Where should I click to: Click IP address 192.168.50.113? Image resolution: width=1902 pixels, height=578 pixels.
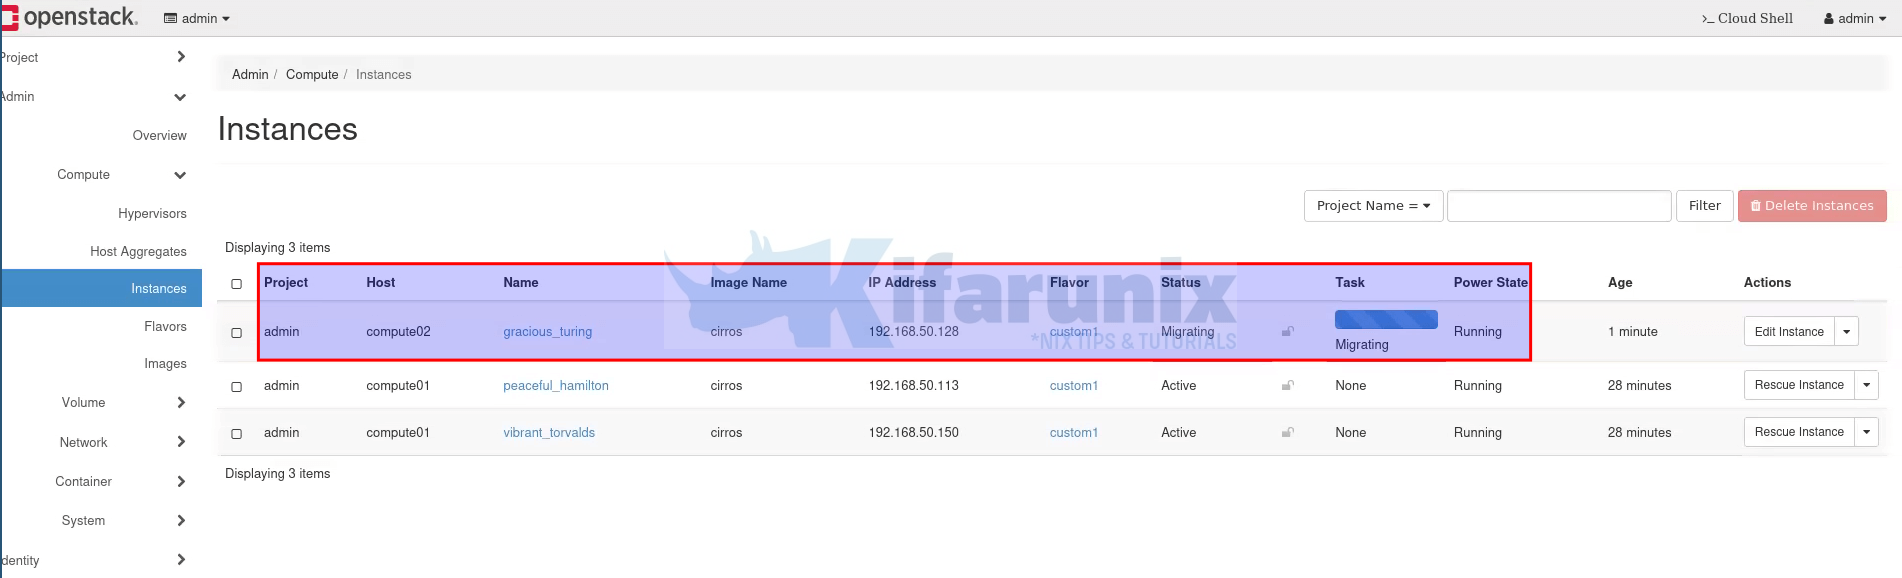(x=913, y=386)
